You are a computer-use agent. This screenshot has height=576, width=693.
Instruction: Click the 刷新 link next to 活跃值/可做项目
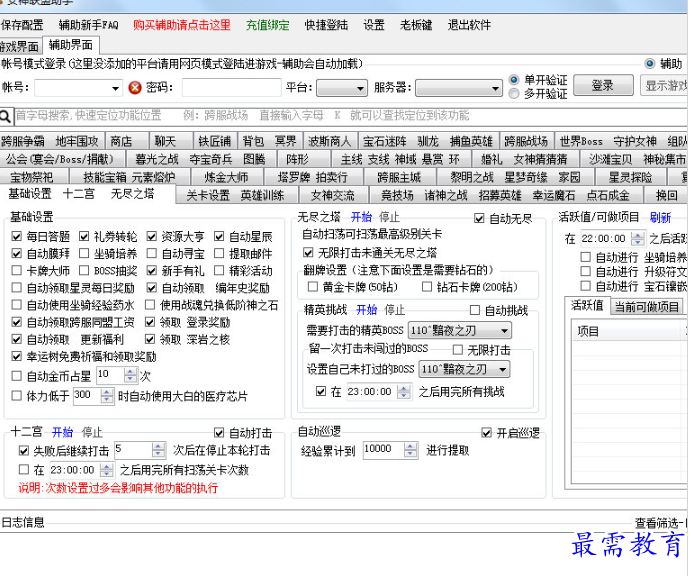tap(660, 217)
